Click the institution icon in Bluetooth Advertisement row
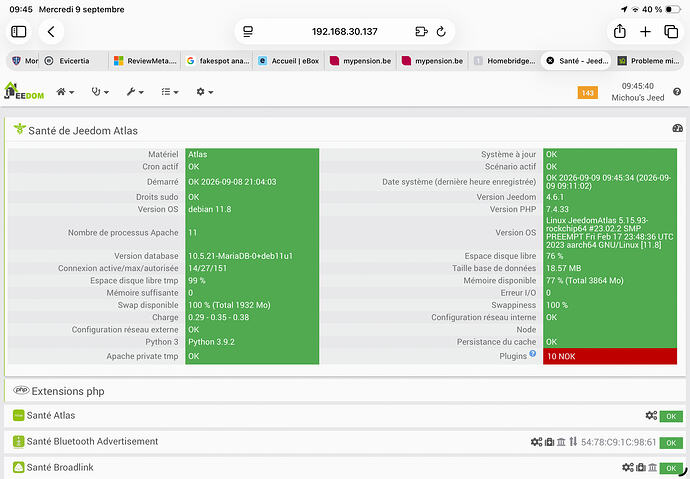The width and height of the screenshot is (690, 479). pos(561,442)
